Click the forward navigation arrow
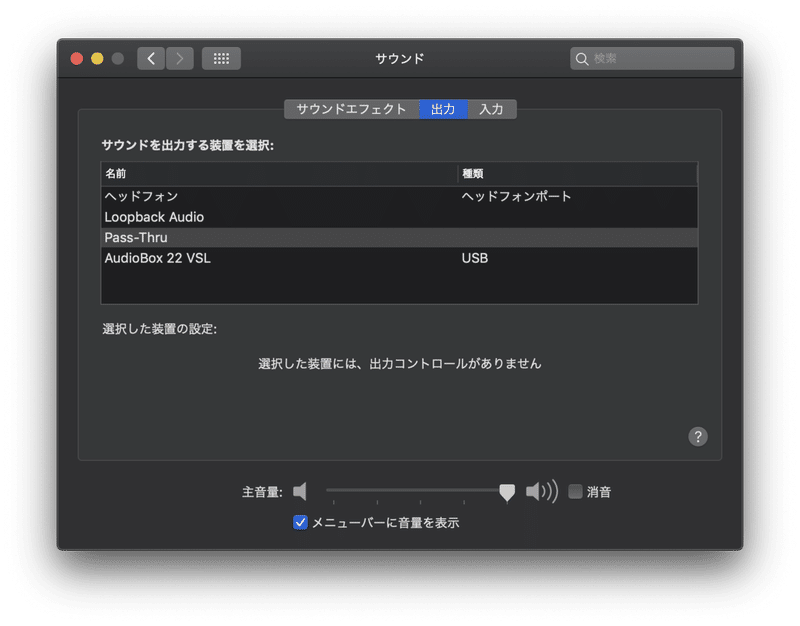Viewport: 800px width, 626px height. (178, 58)
